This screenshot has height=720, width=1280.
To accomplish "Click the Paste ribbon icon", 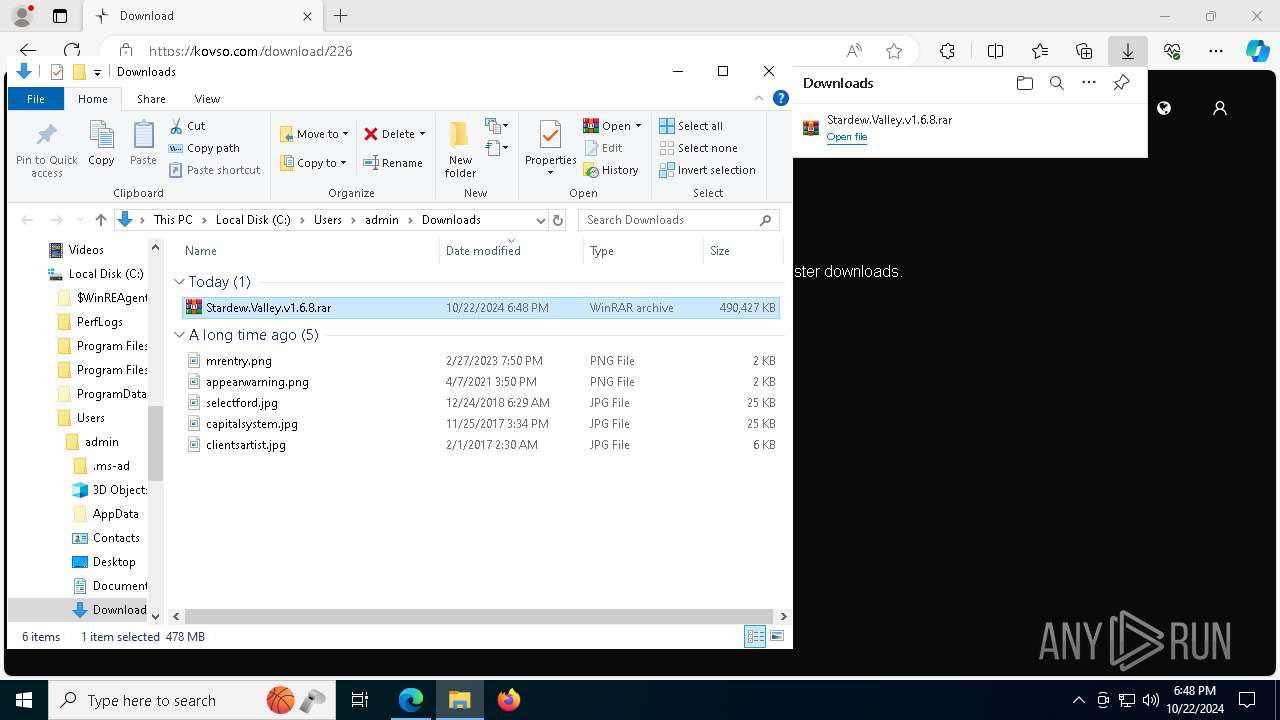I will tap(143, 143).
